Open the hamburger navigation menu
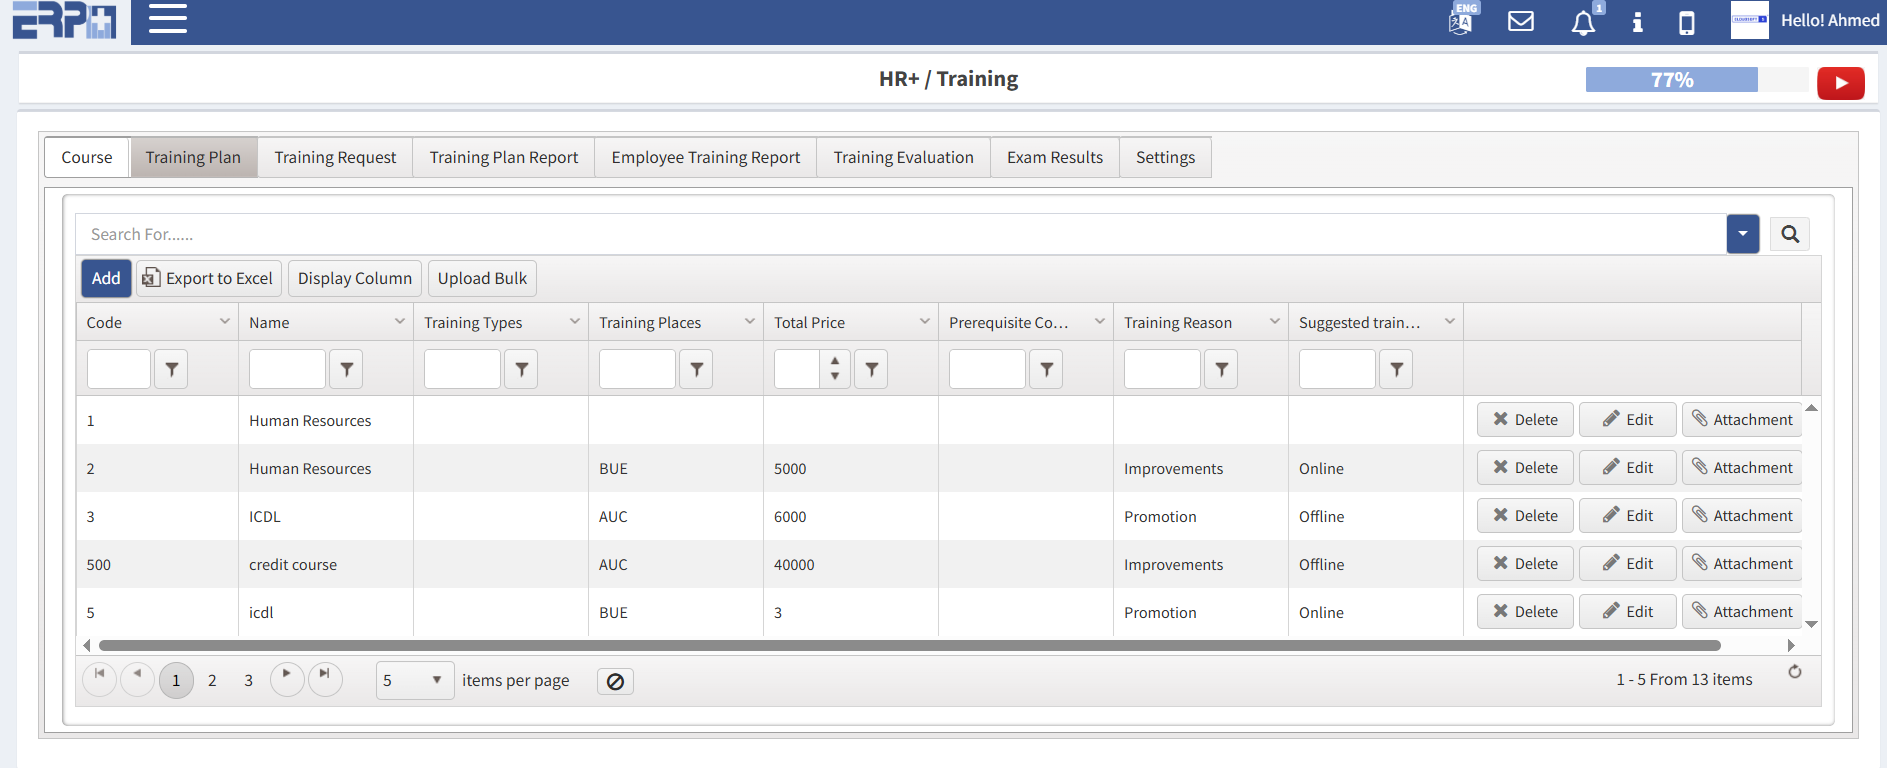This screenshot has height=768, width=1887. click(x=168, y=19)
